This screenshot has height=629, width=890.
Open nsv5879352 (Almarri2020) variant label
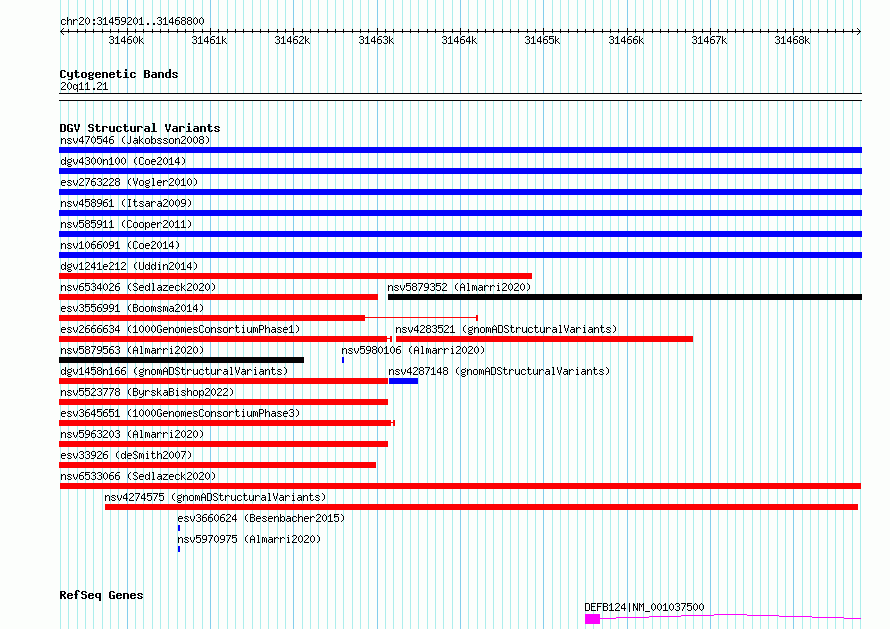click(459, 287)
